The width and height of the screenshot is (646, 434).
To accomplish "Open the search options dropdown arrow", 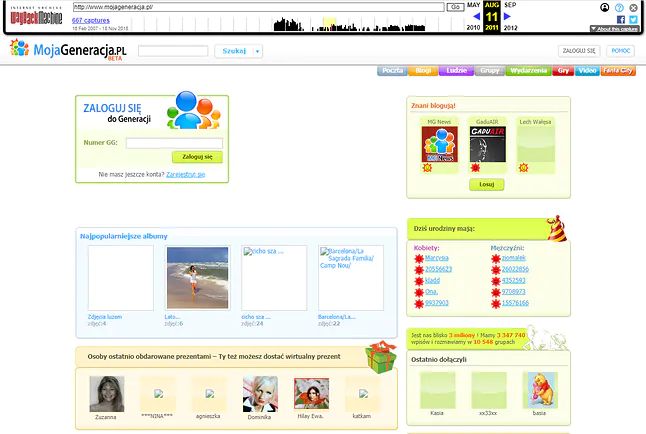I will click(x=257, y=52).
